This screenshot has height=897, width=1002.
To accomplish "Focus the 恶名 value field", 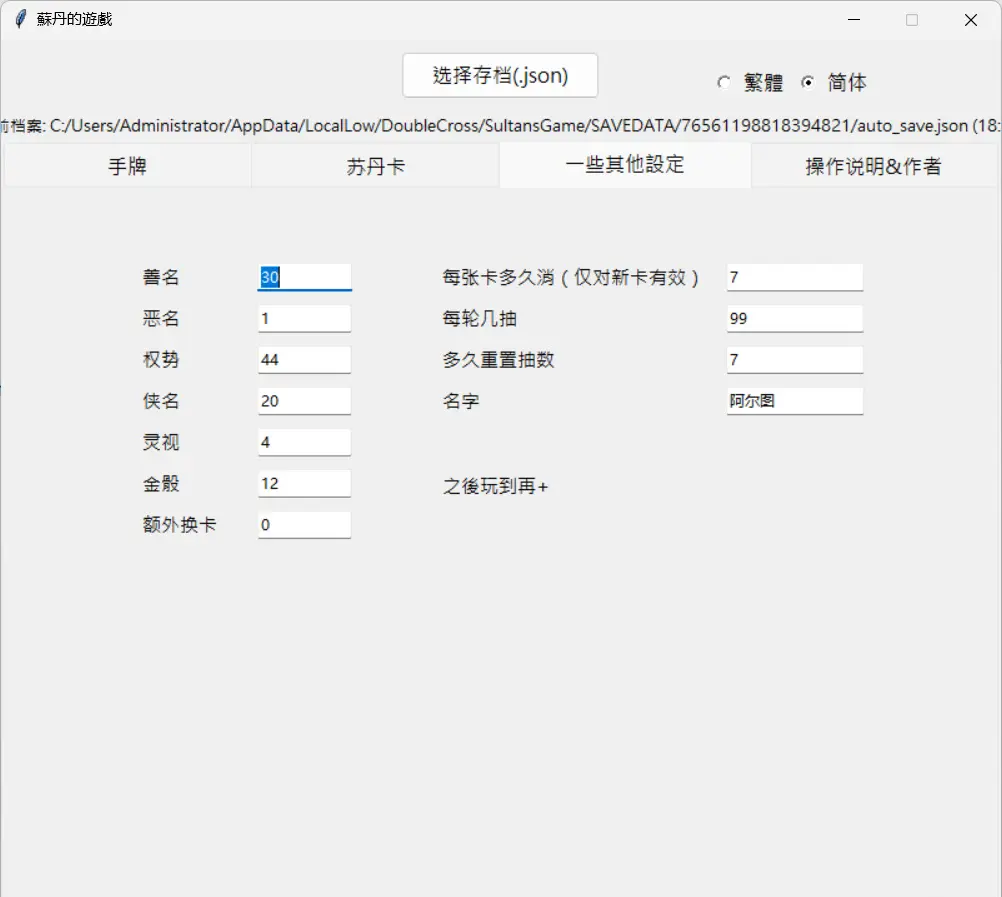I will pyautogui.click(x=304, y=319).
